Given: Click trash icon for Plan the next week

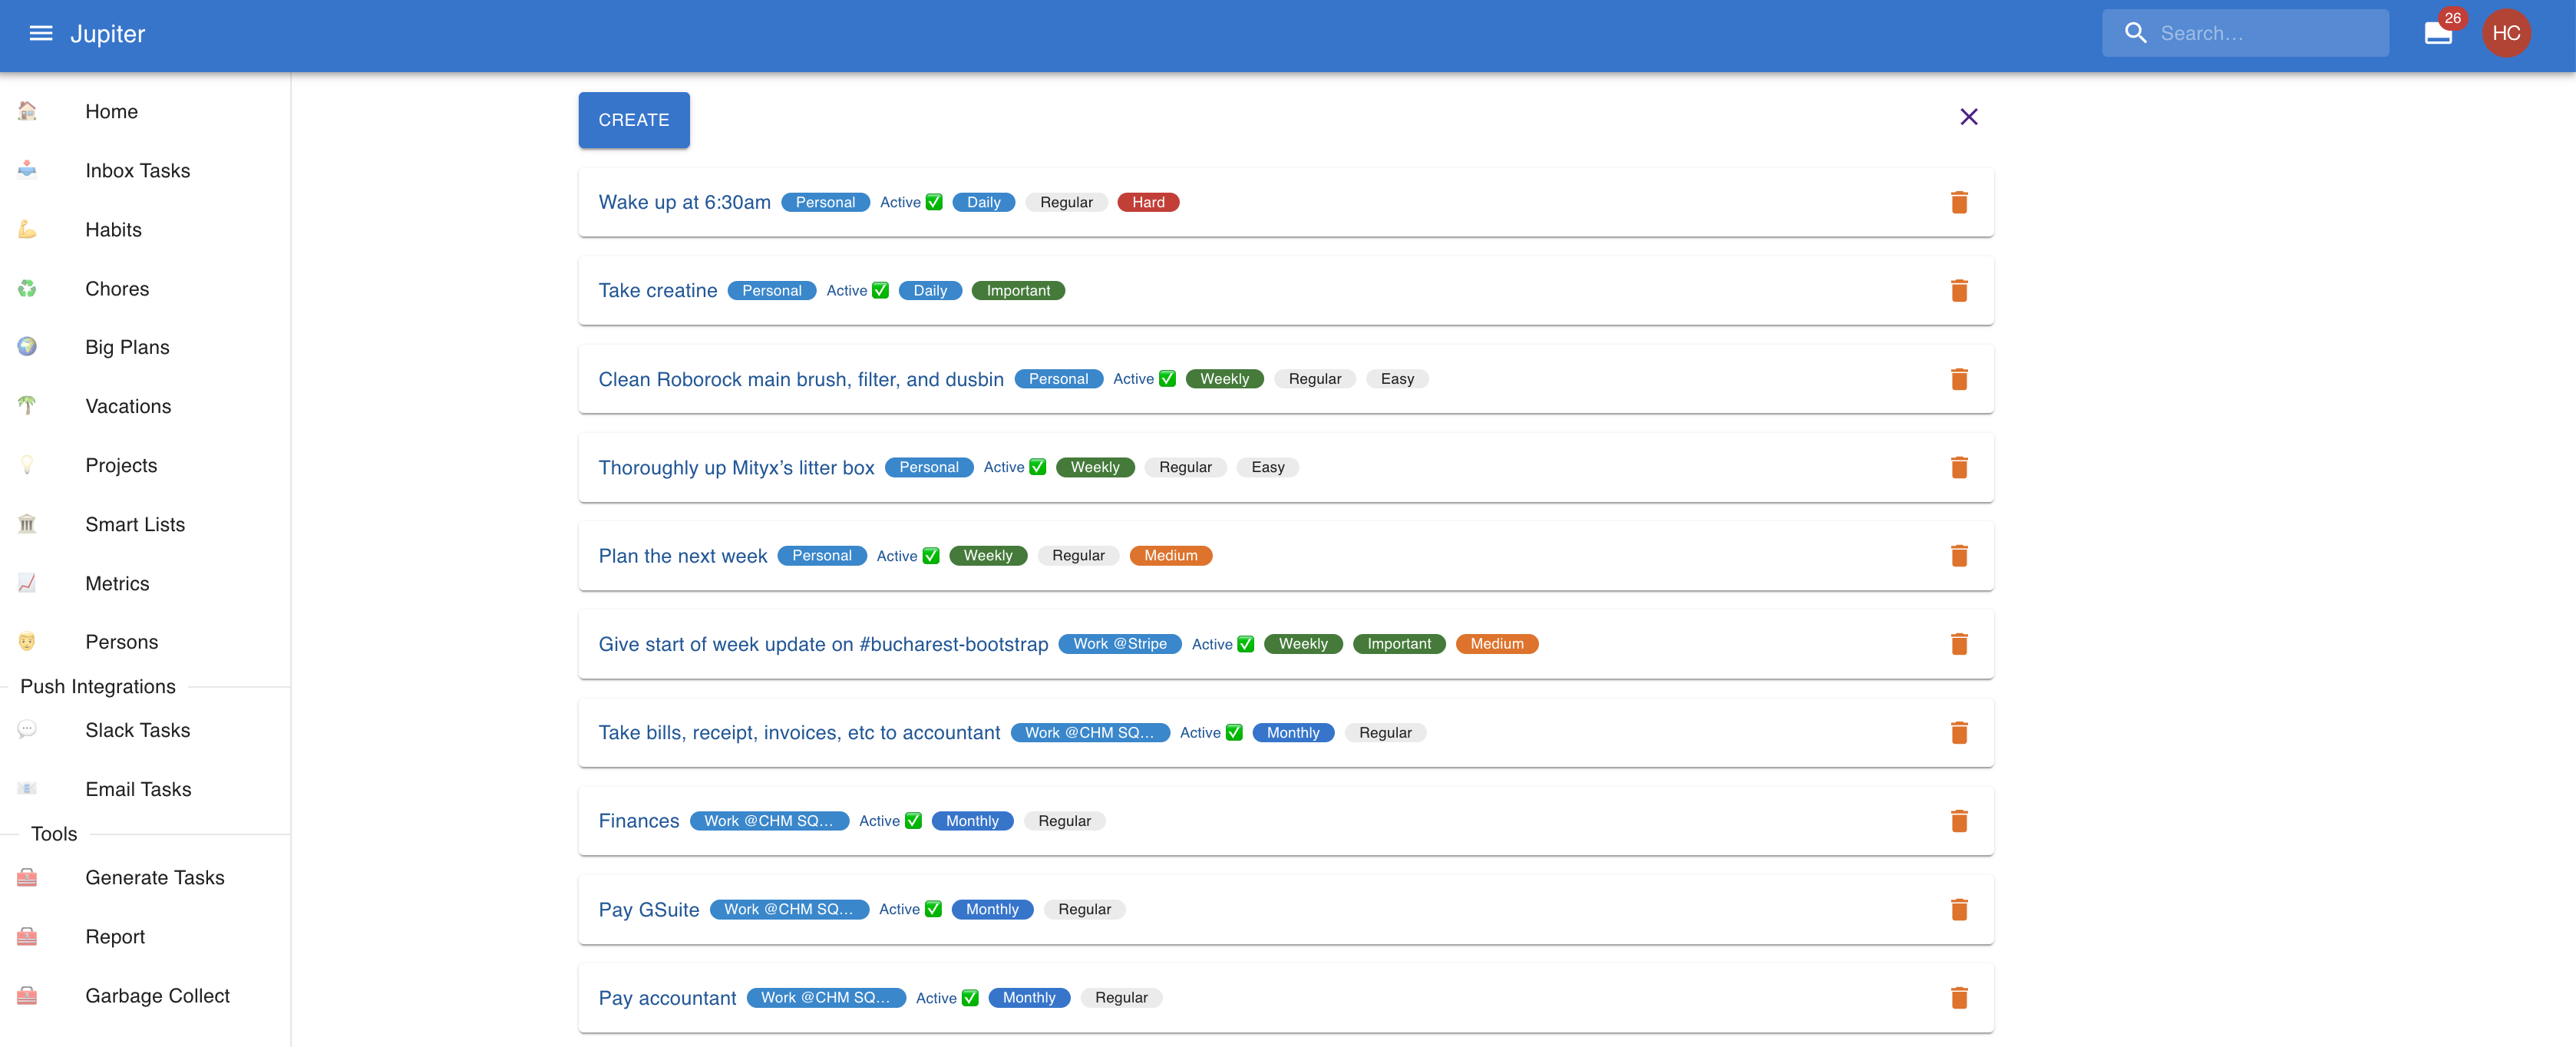Looking at the screenshot, I should click(1958, 556).
